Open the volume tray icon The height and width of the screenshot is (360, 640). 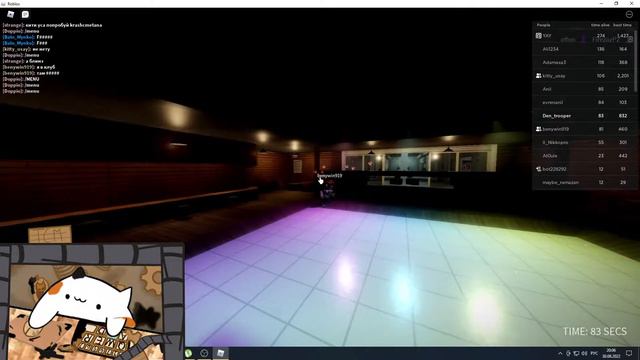pyautogui.click(x=584, y=353)
